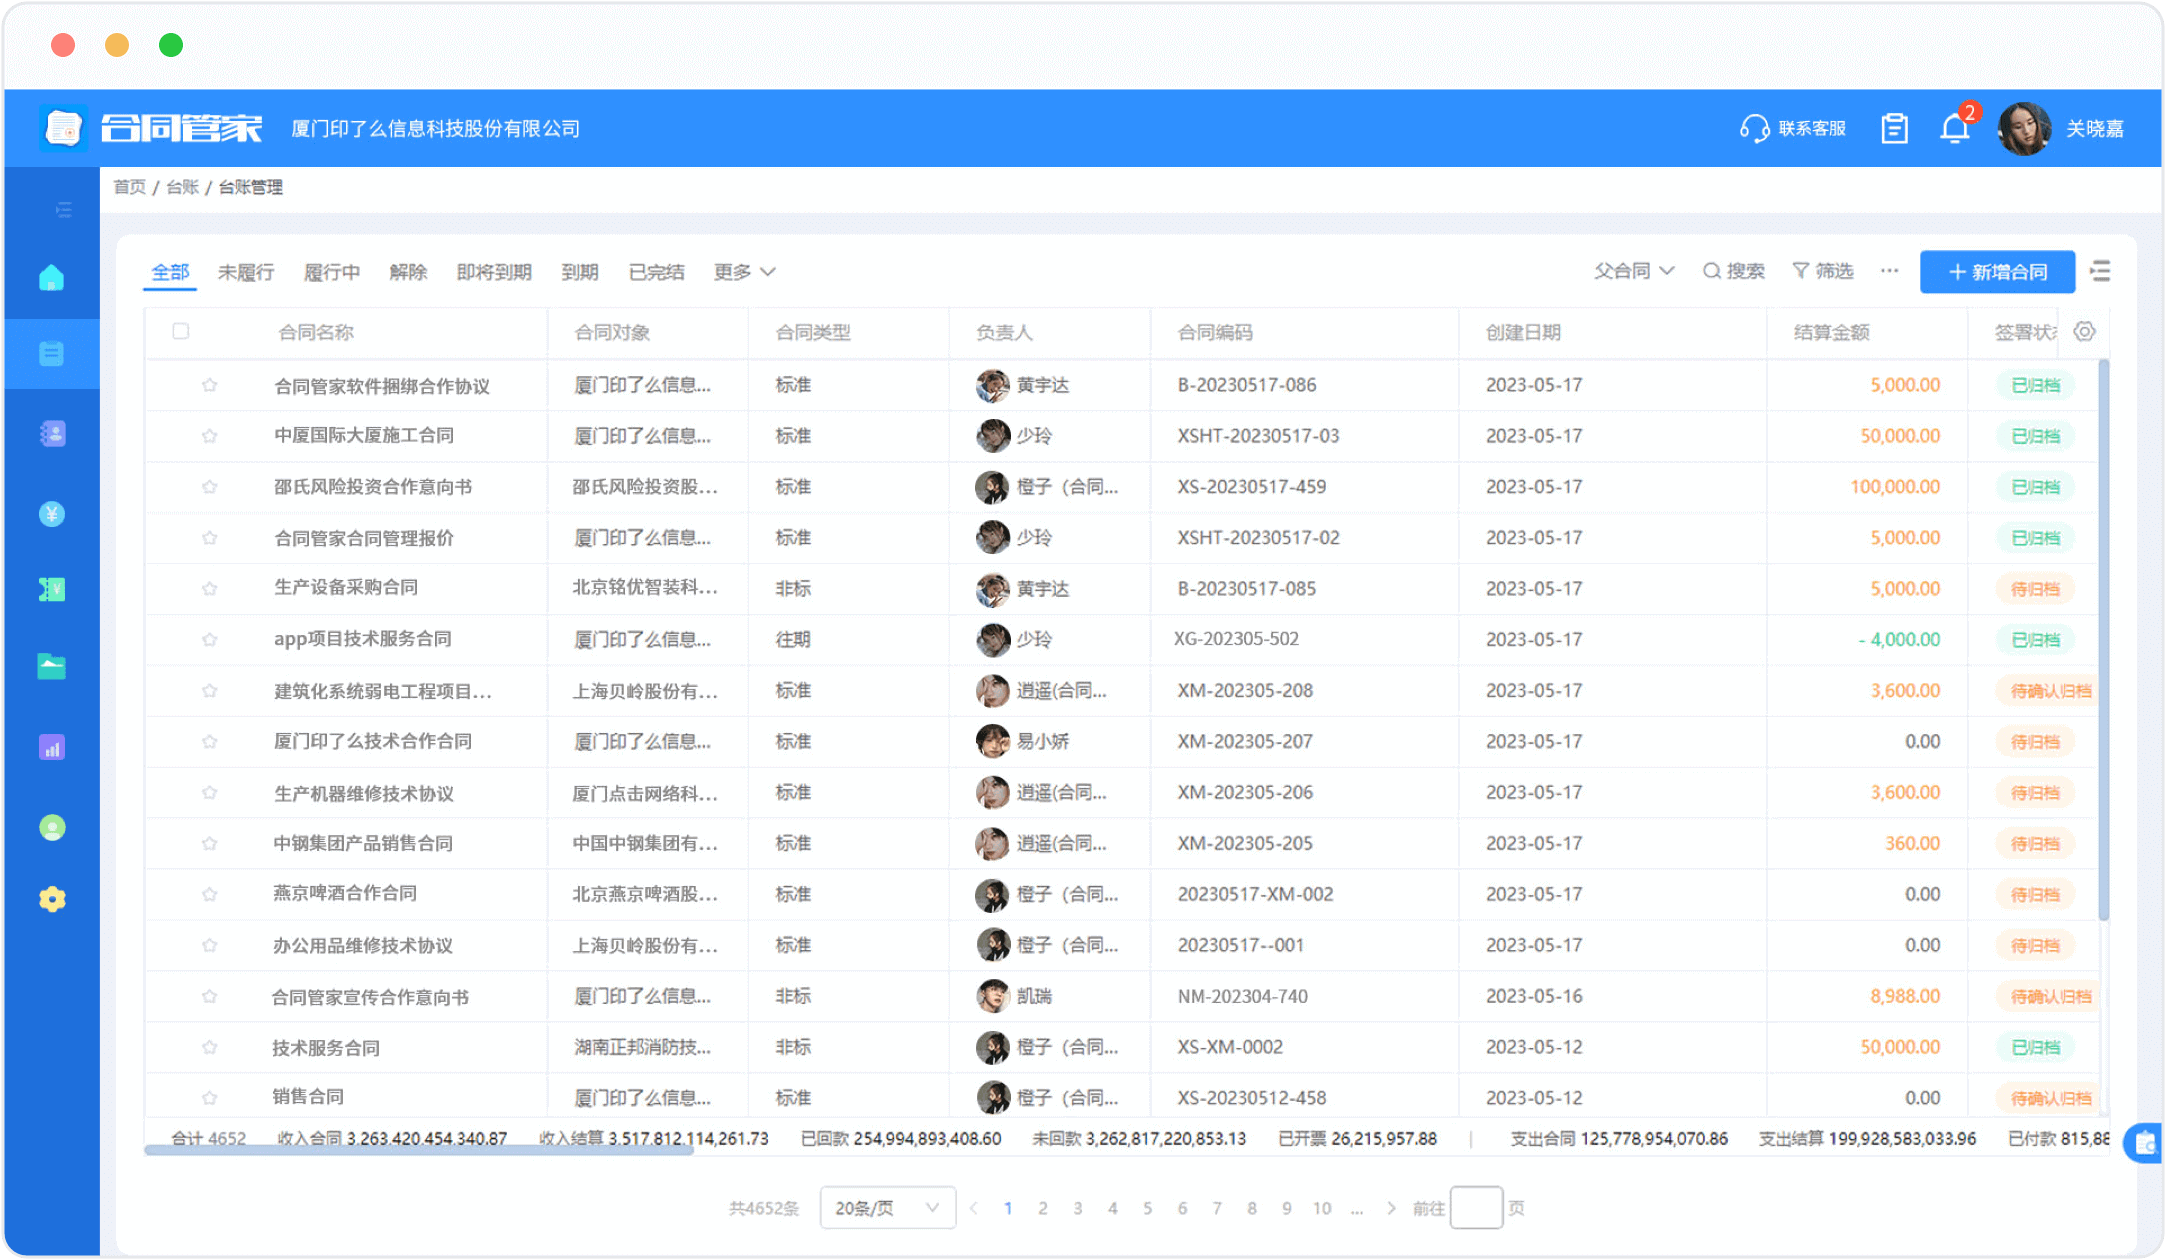Star the 中厦国际大厦施工合同 row
The width and height of the screenshot is (2166, 1260).
[209, 436]
